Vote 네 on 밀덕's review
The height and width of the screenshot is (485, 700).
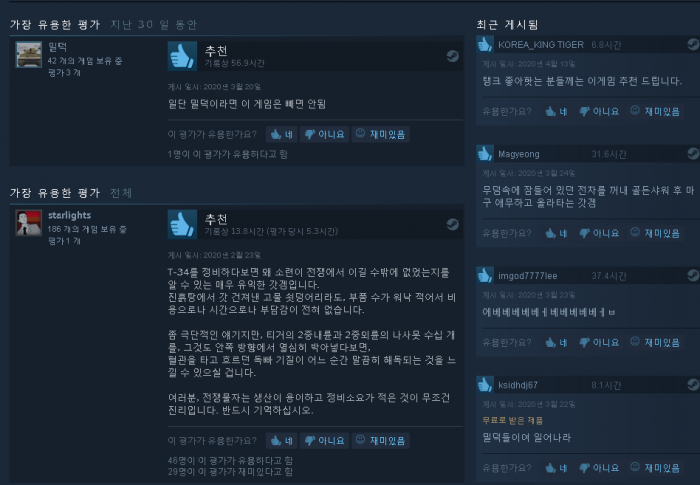[282, 134]
